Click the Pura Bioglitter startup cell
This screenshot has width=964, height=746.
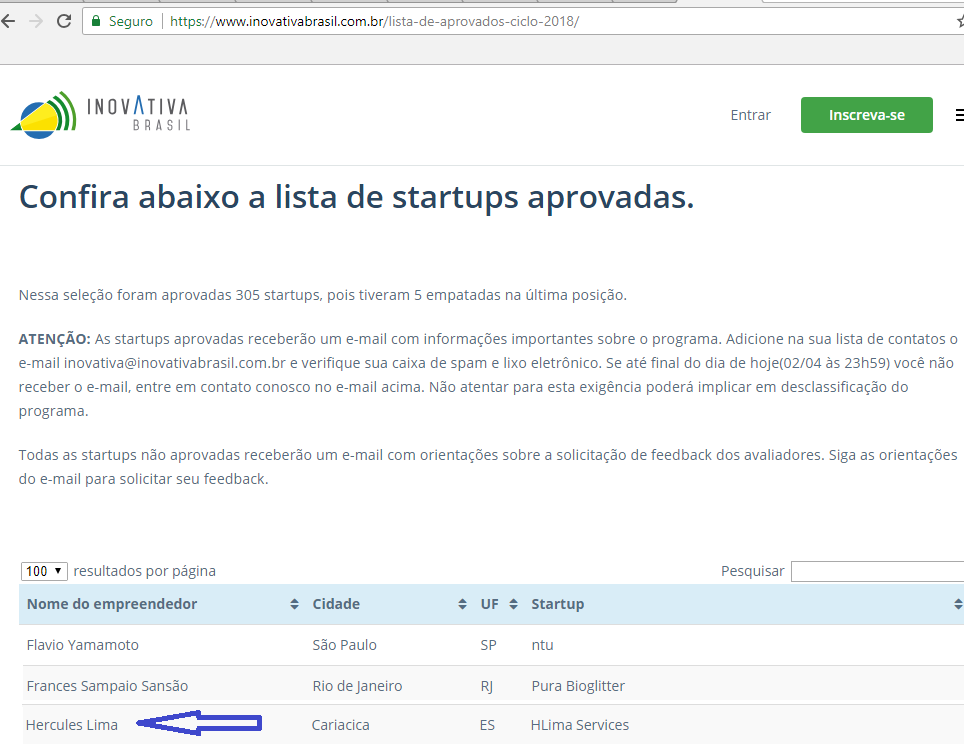[578, 686]
